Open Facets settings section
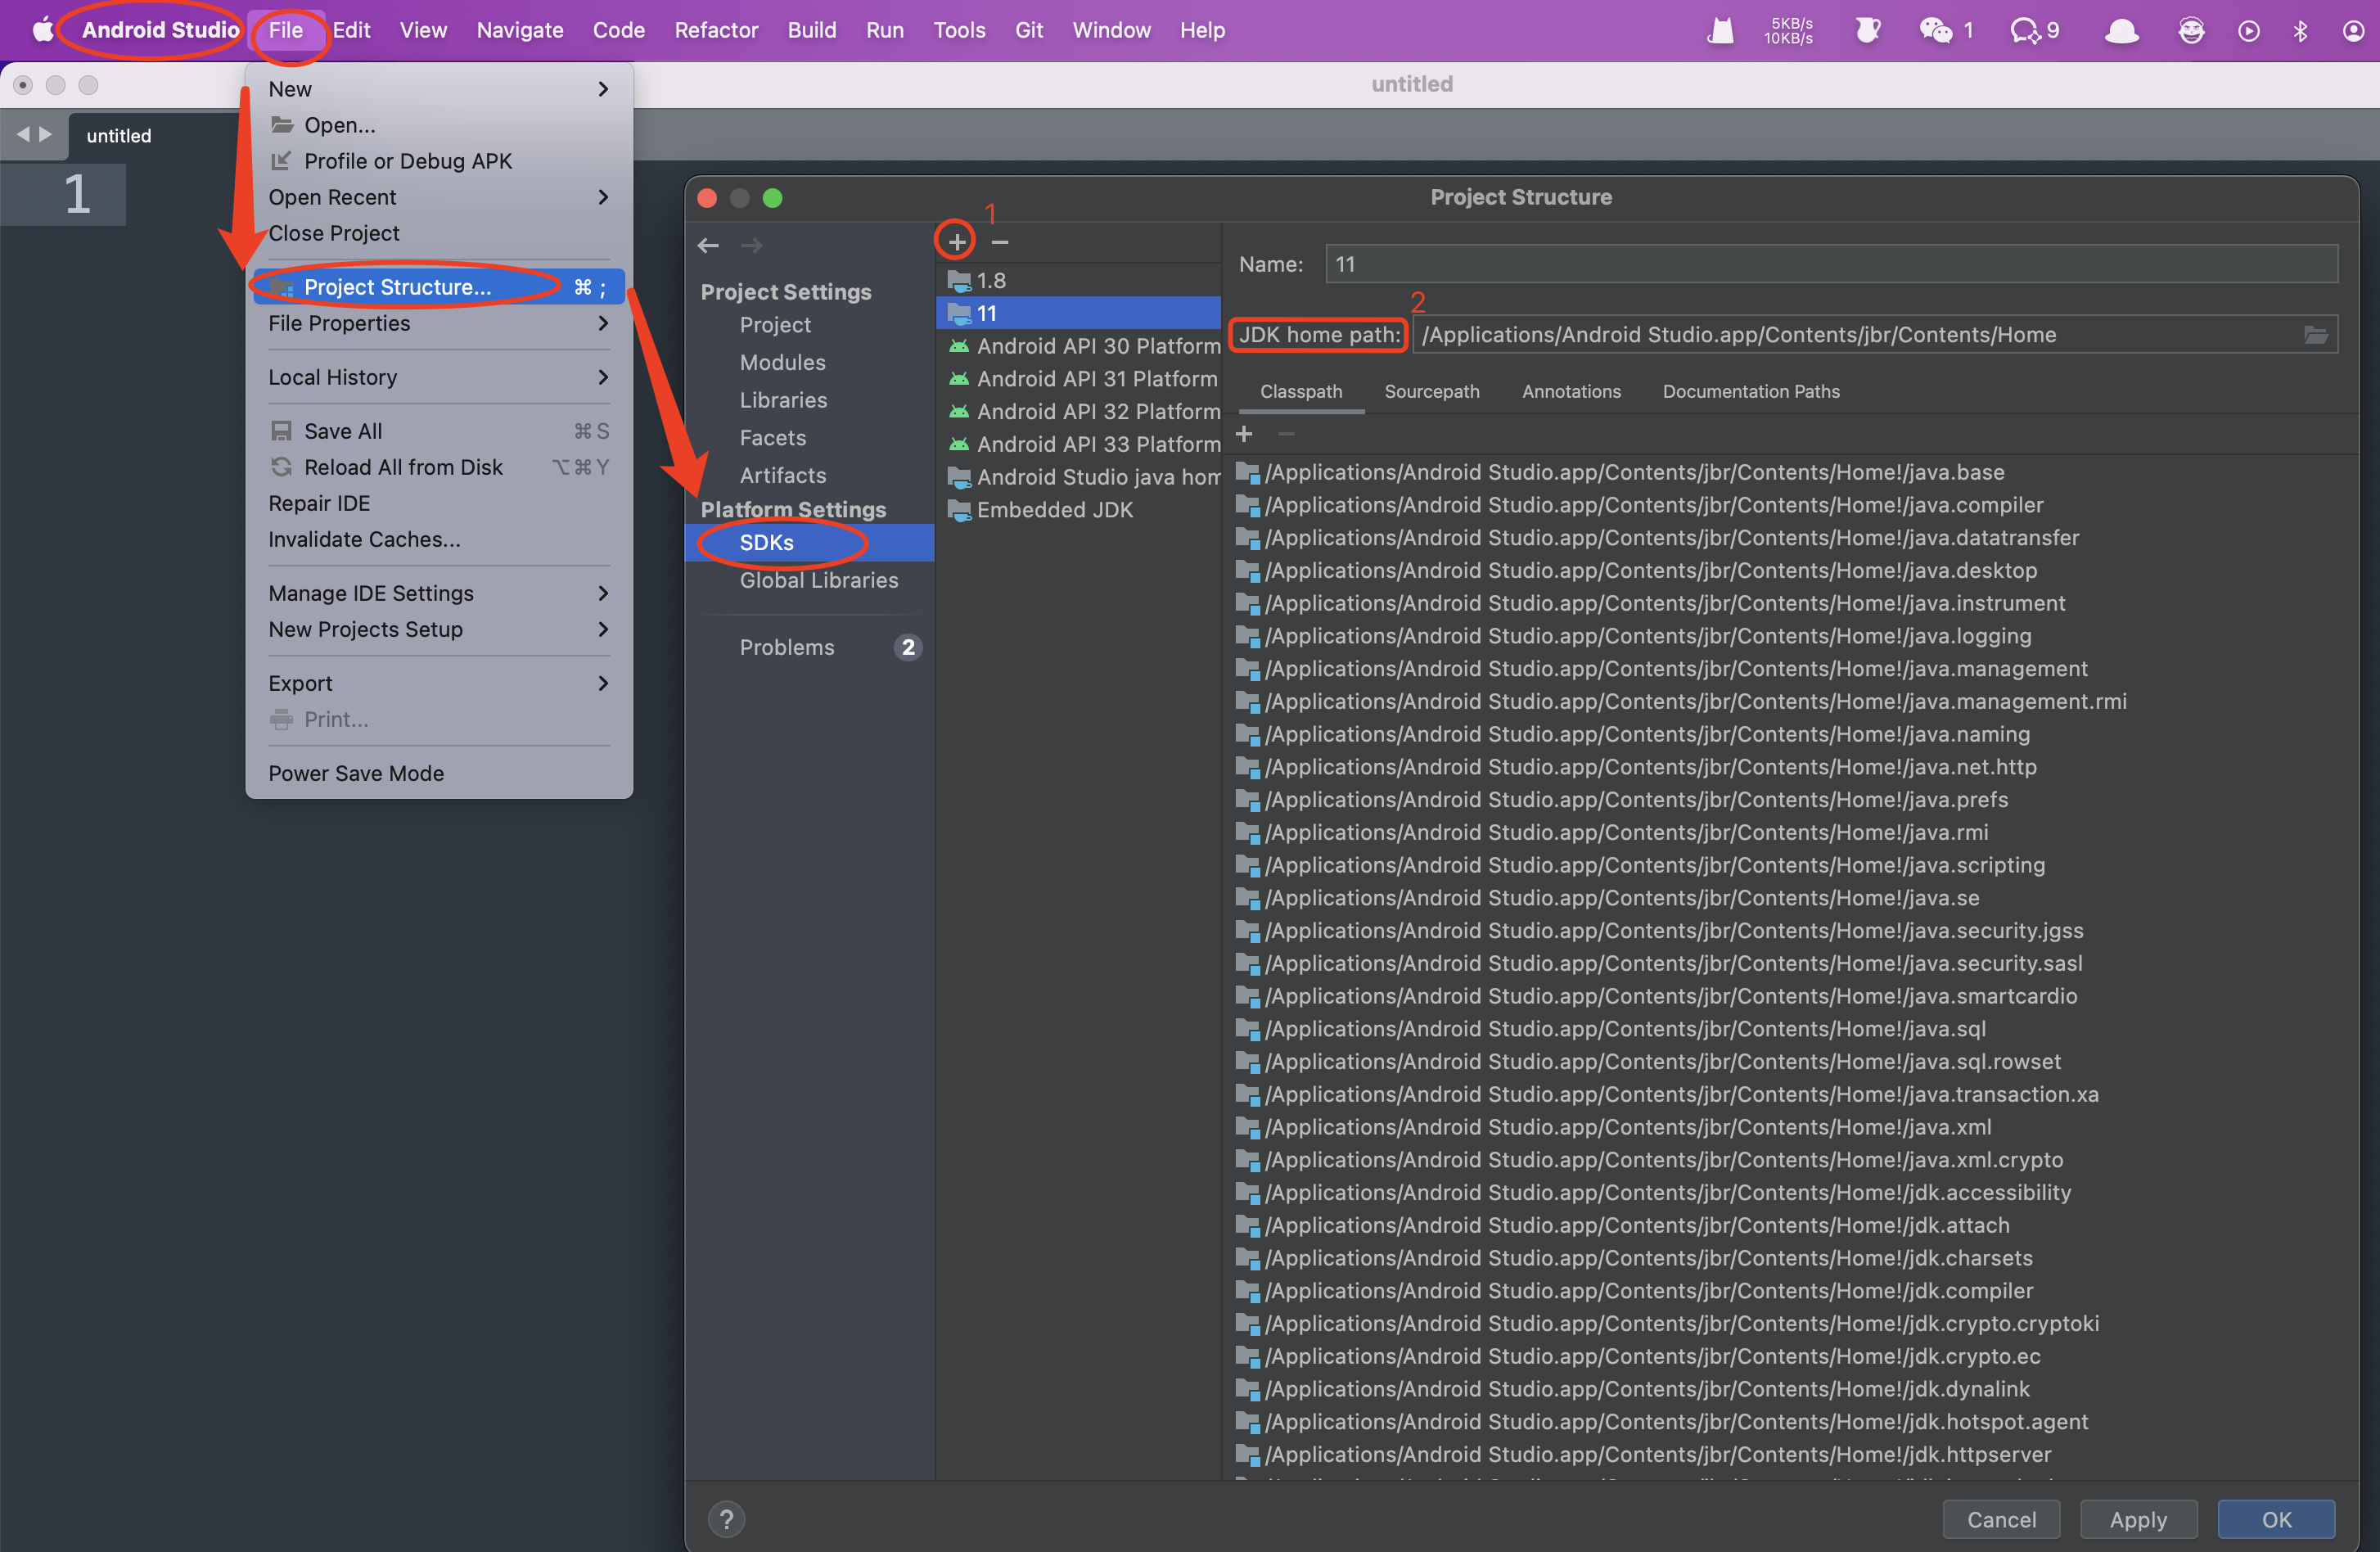Viewport: 2380px width, 1552px height. pos(772,438)
